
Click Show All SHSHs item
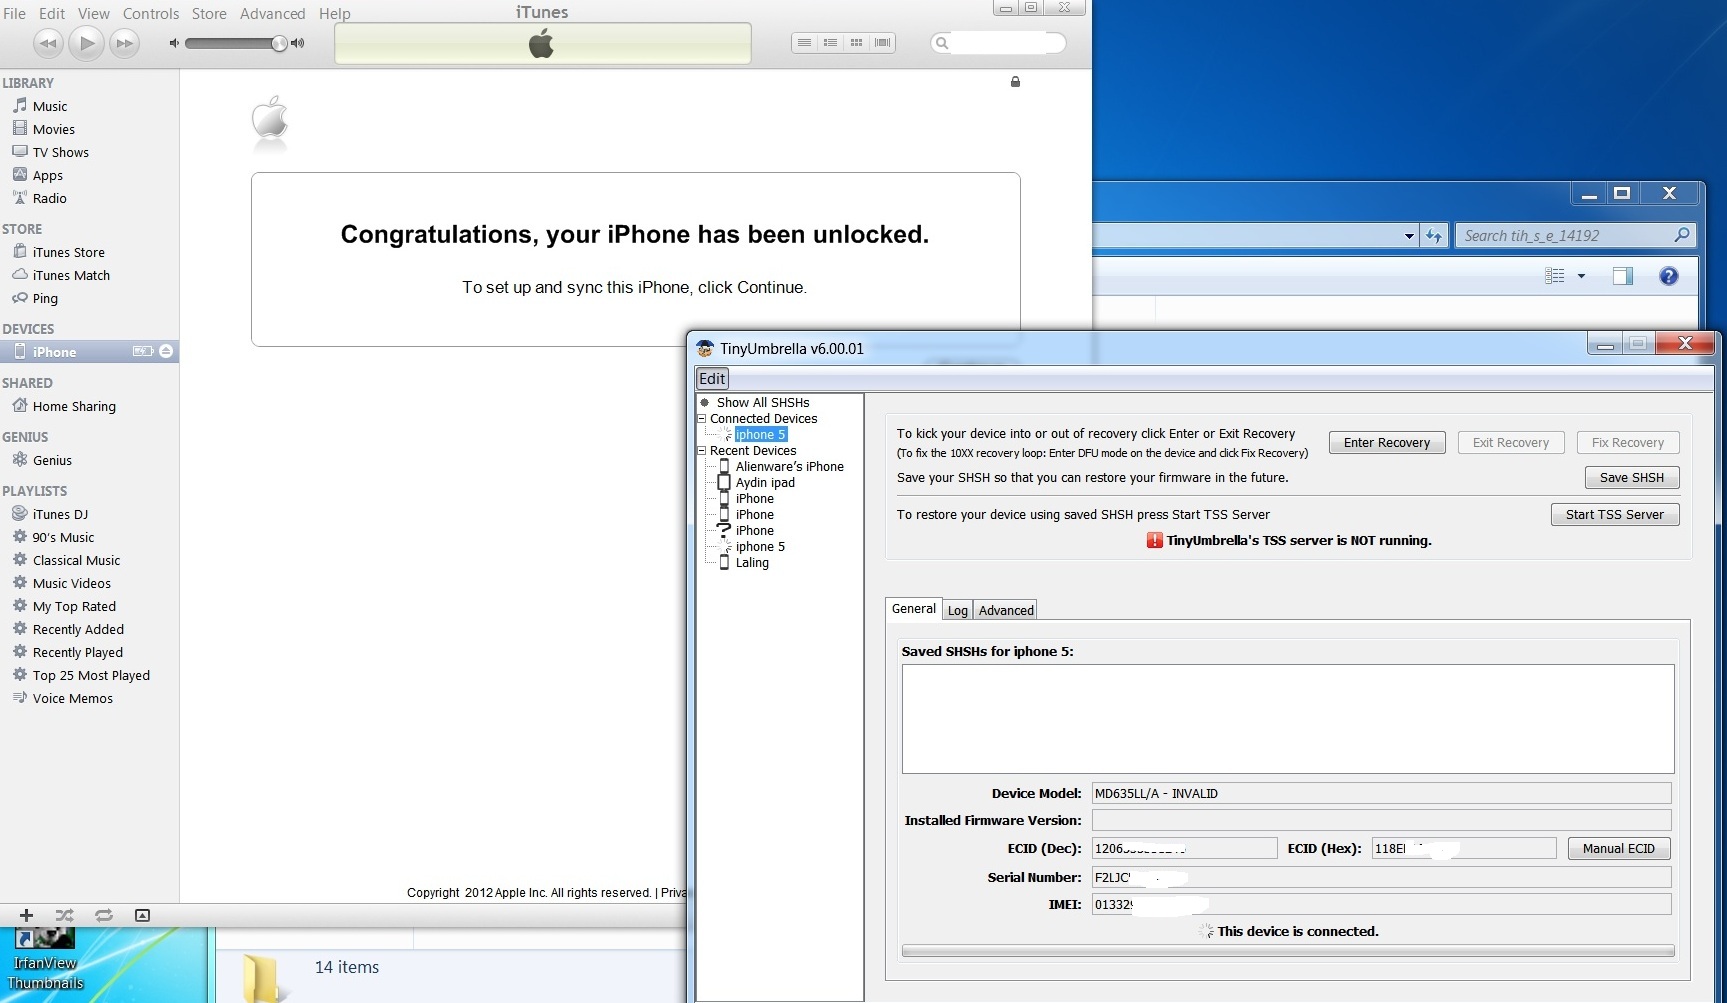pos(763,402)
